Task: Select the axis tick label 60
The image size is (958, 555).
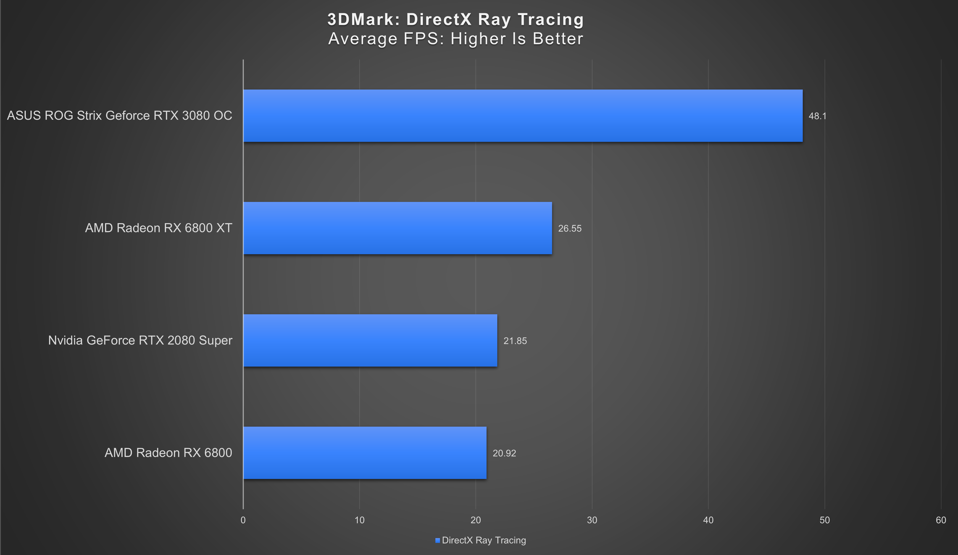Action: 941,520
